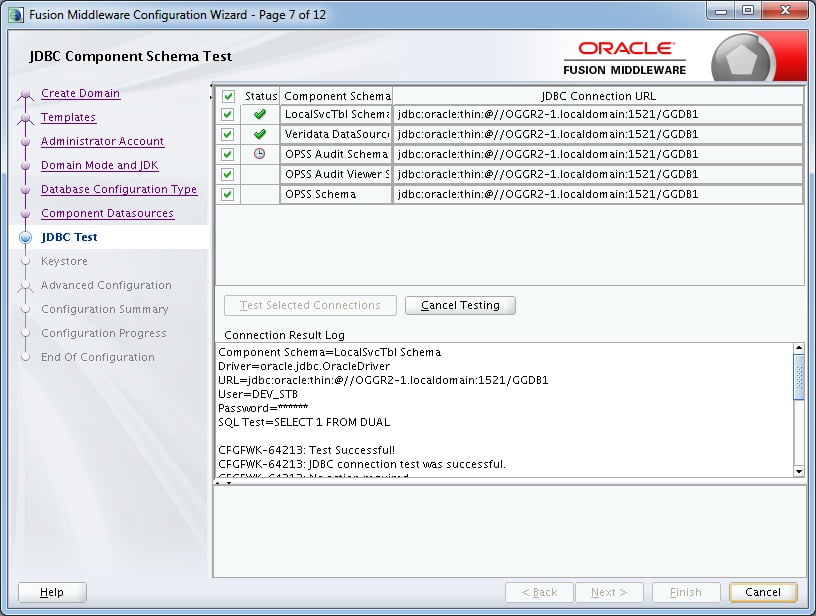Image resolution: width=816 pixels, height=616 pixels.
Task: Select the LocalSvcTbl Schema name cell
Action: click(x=336, y=114)
